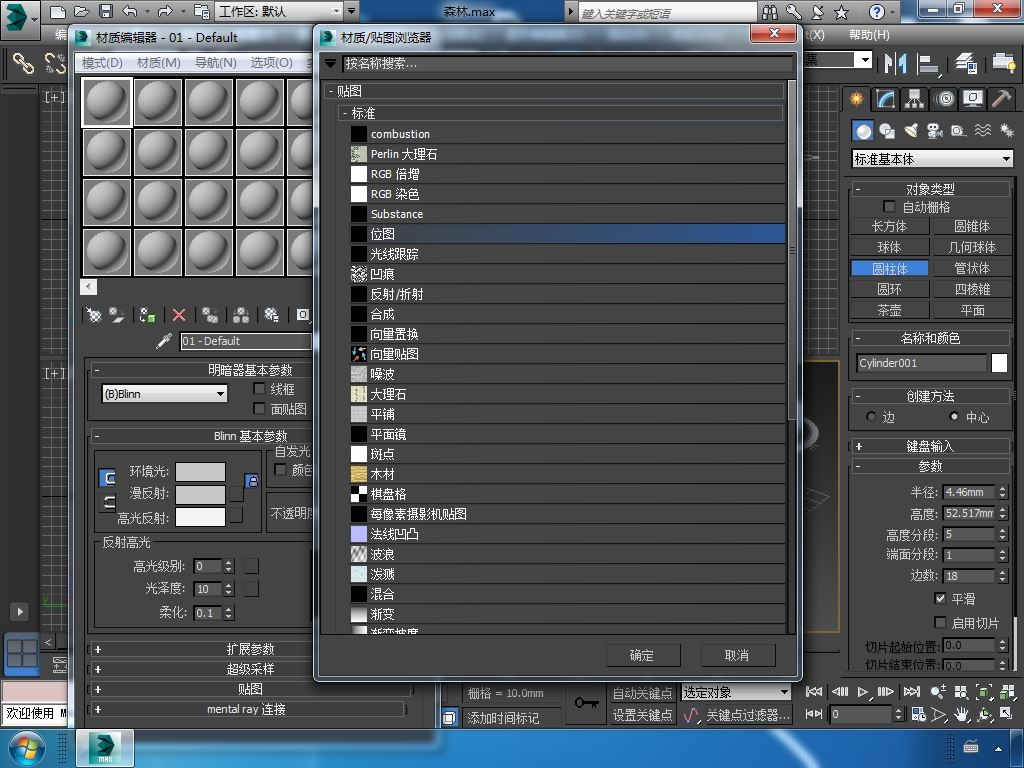This screenshot has width=1024, height=768.
Task: Click the white Cylinder001 object color swatch
Action: pos(999,362)
